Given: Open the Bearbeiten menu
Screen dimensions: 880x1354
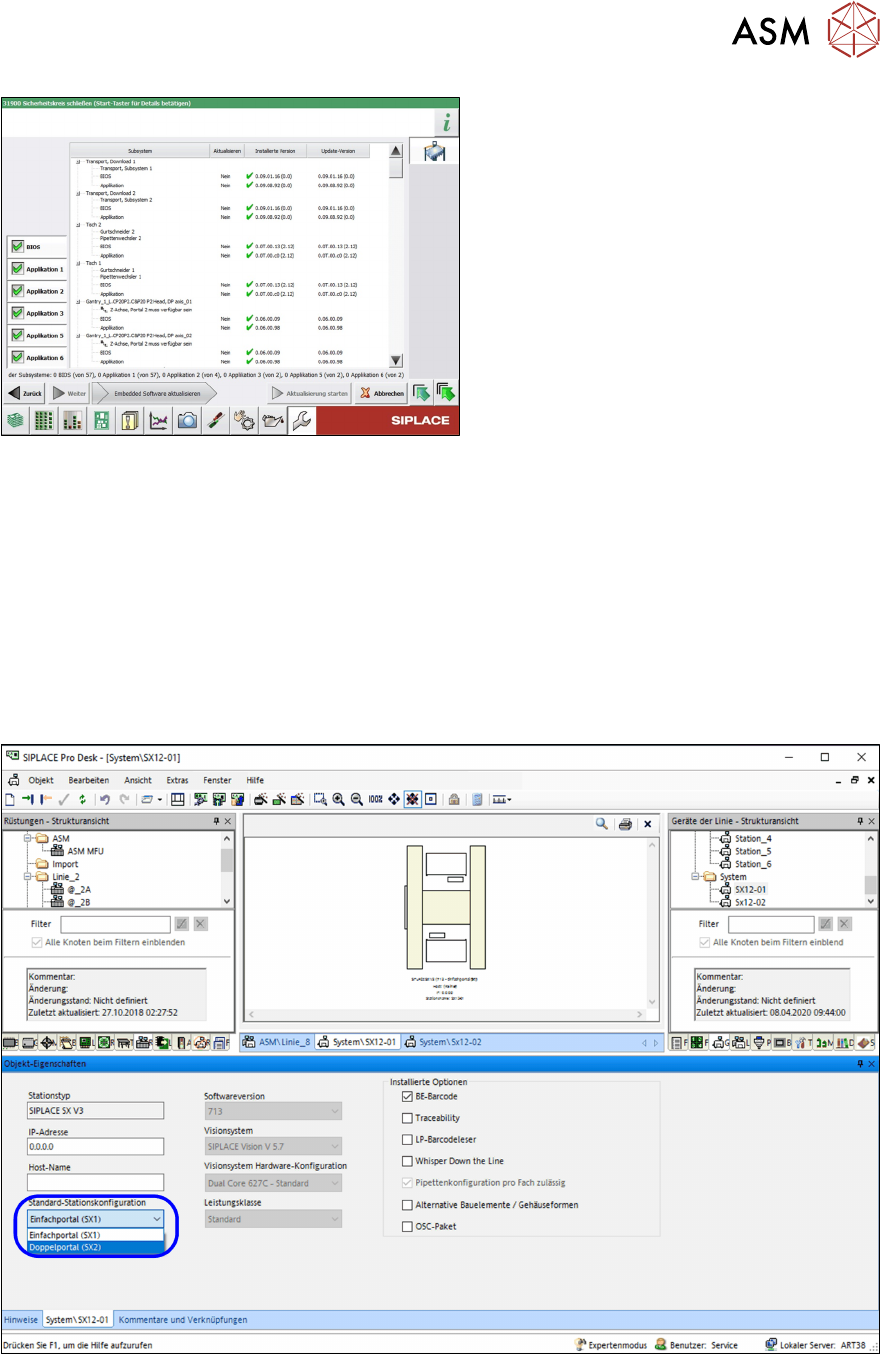Looking at the screenshot, I should 88,780.
